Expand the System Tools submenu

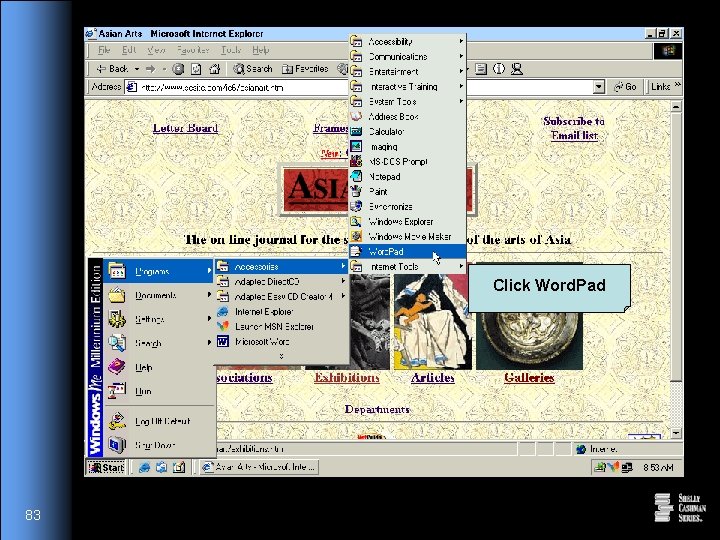408,101
